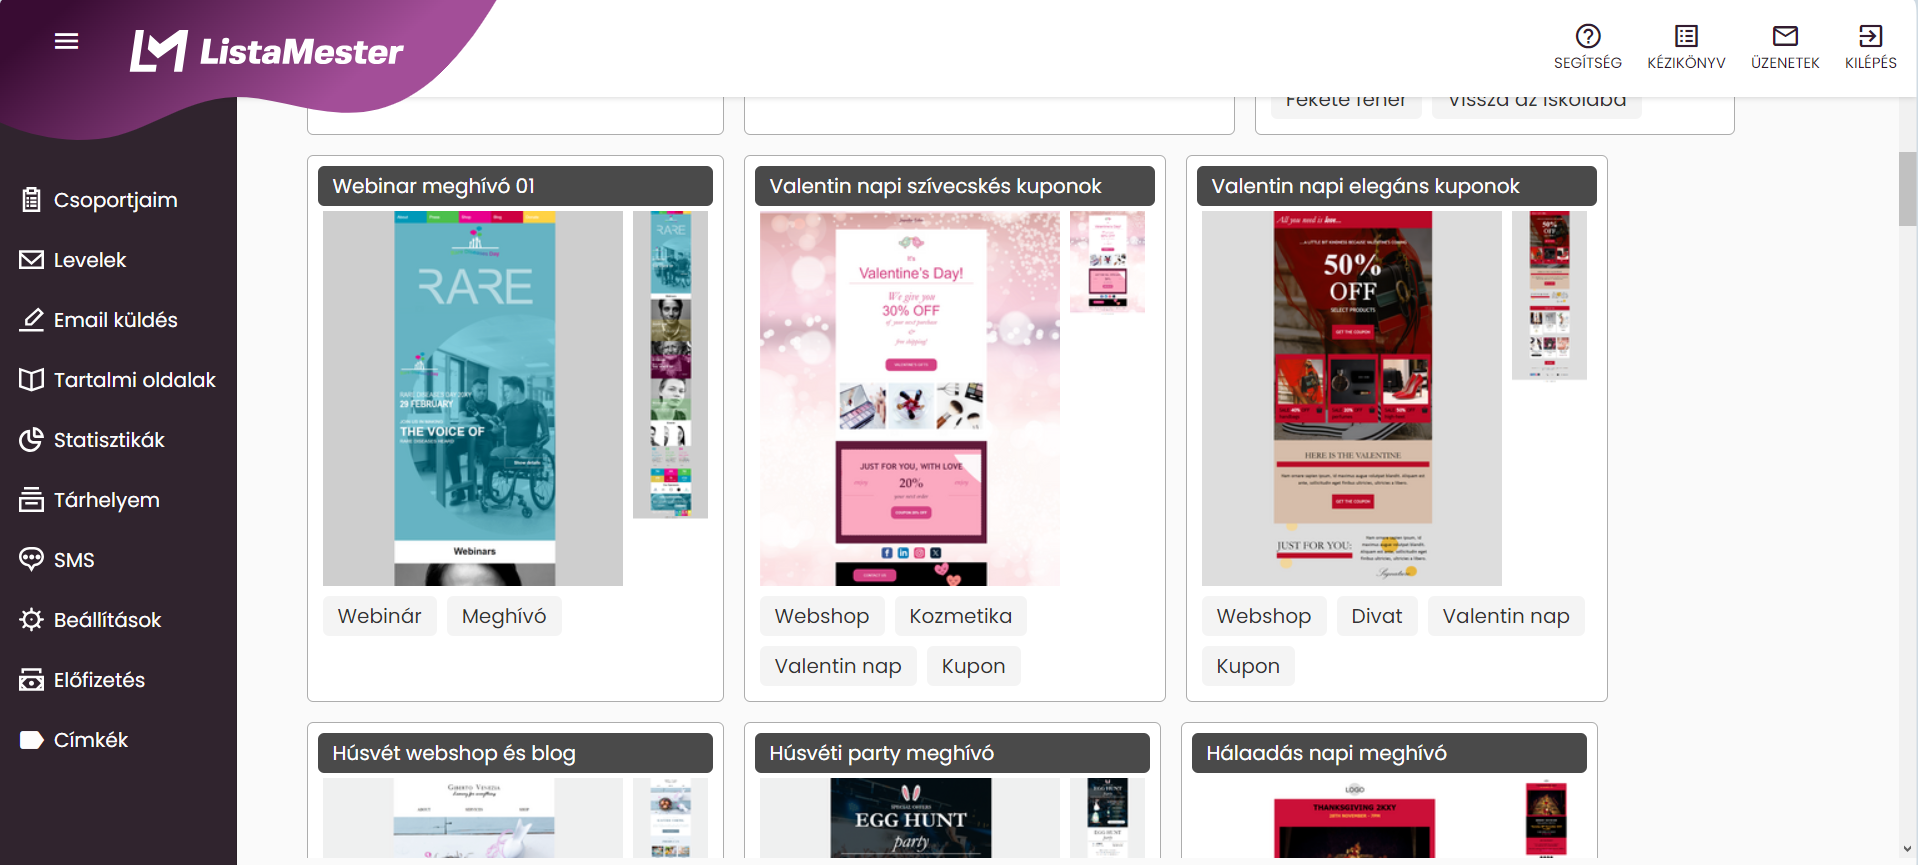Open the small elegant coupon thumbnail

(x=1549, y=295)
